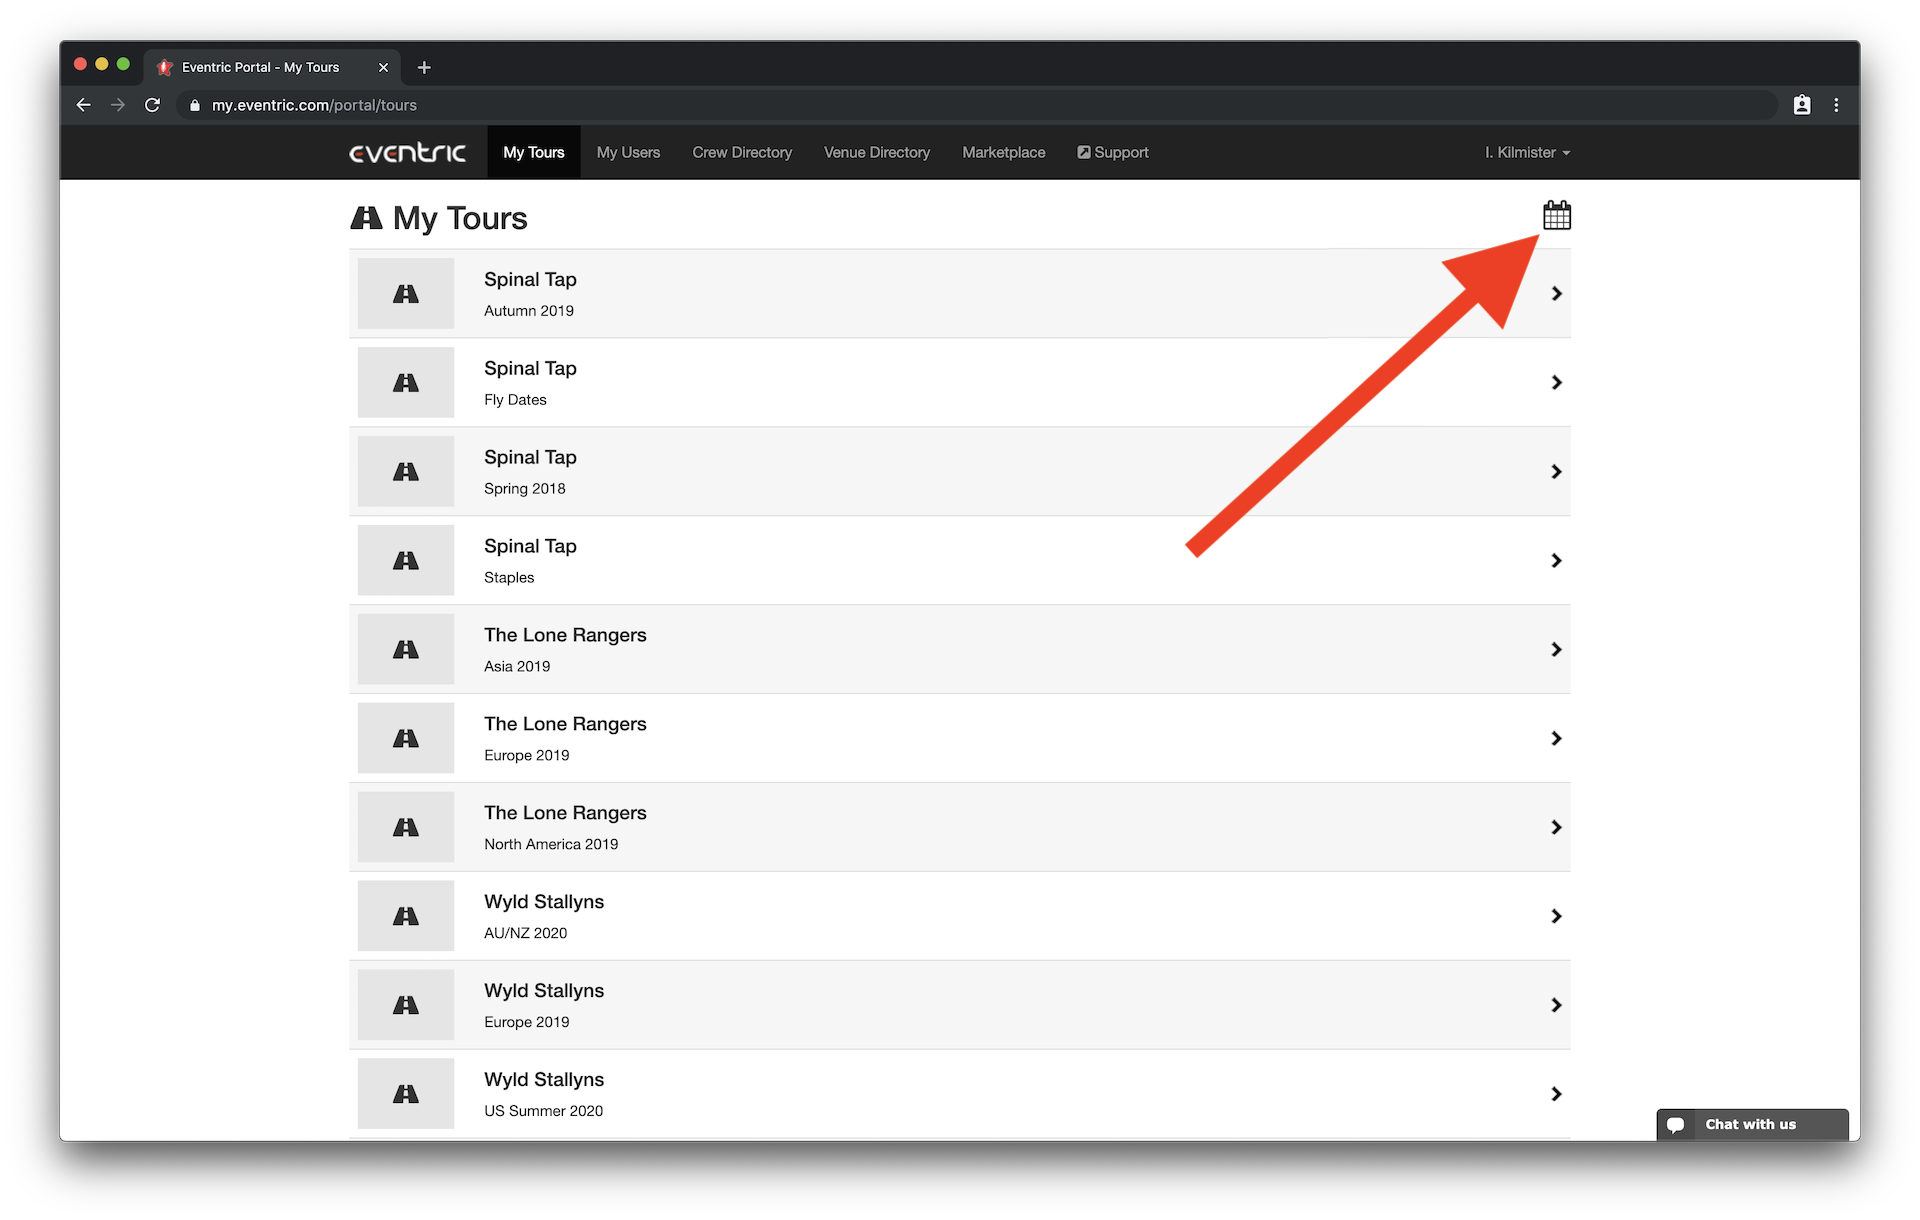Expand Spinal Tap Spring 2018 chevron

coord(1556,472)
